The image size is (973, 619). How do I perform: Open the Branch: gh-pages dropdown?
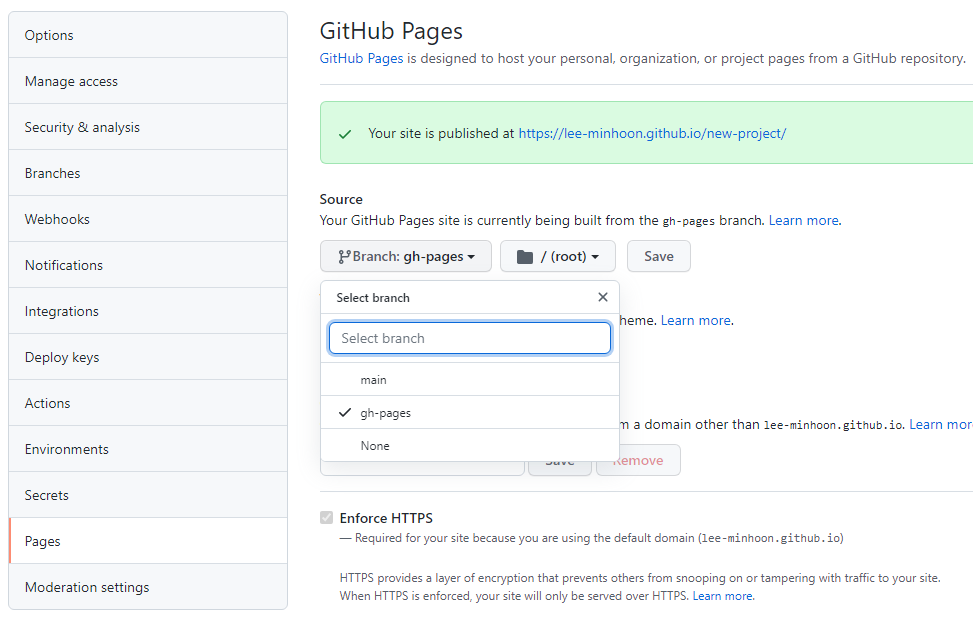406,256
